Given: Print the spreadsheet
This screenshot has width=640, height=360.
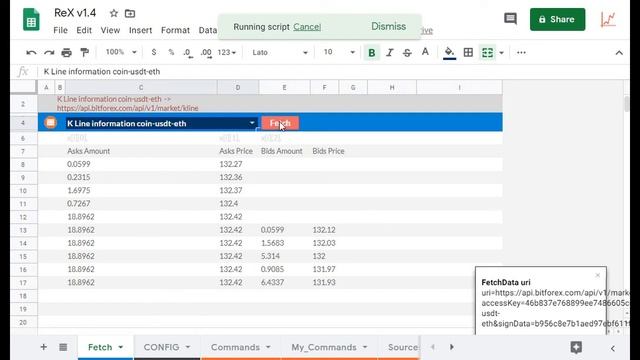Looking at the screenshot, I should [67, 53].
